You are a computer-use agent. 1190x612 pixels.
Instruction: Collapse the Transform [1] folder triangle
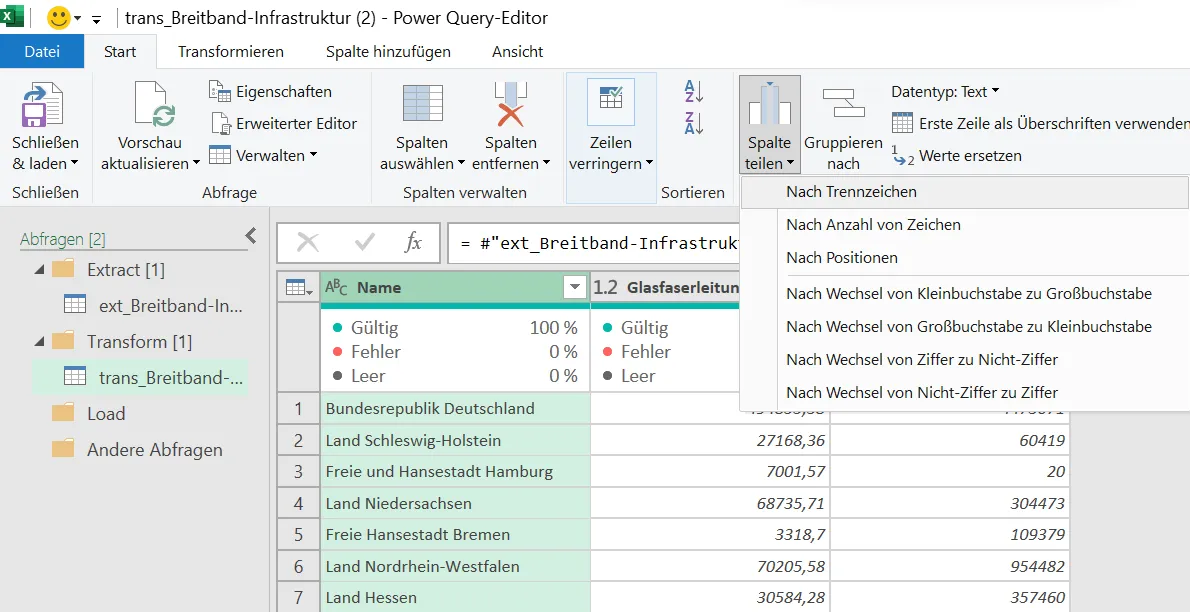coord(39,342)
